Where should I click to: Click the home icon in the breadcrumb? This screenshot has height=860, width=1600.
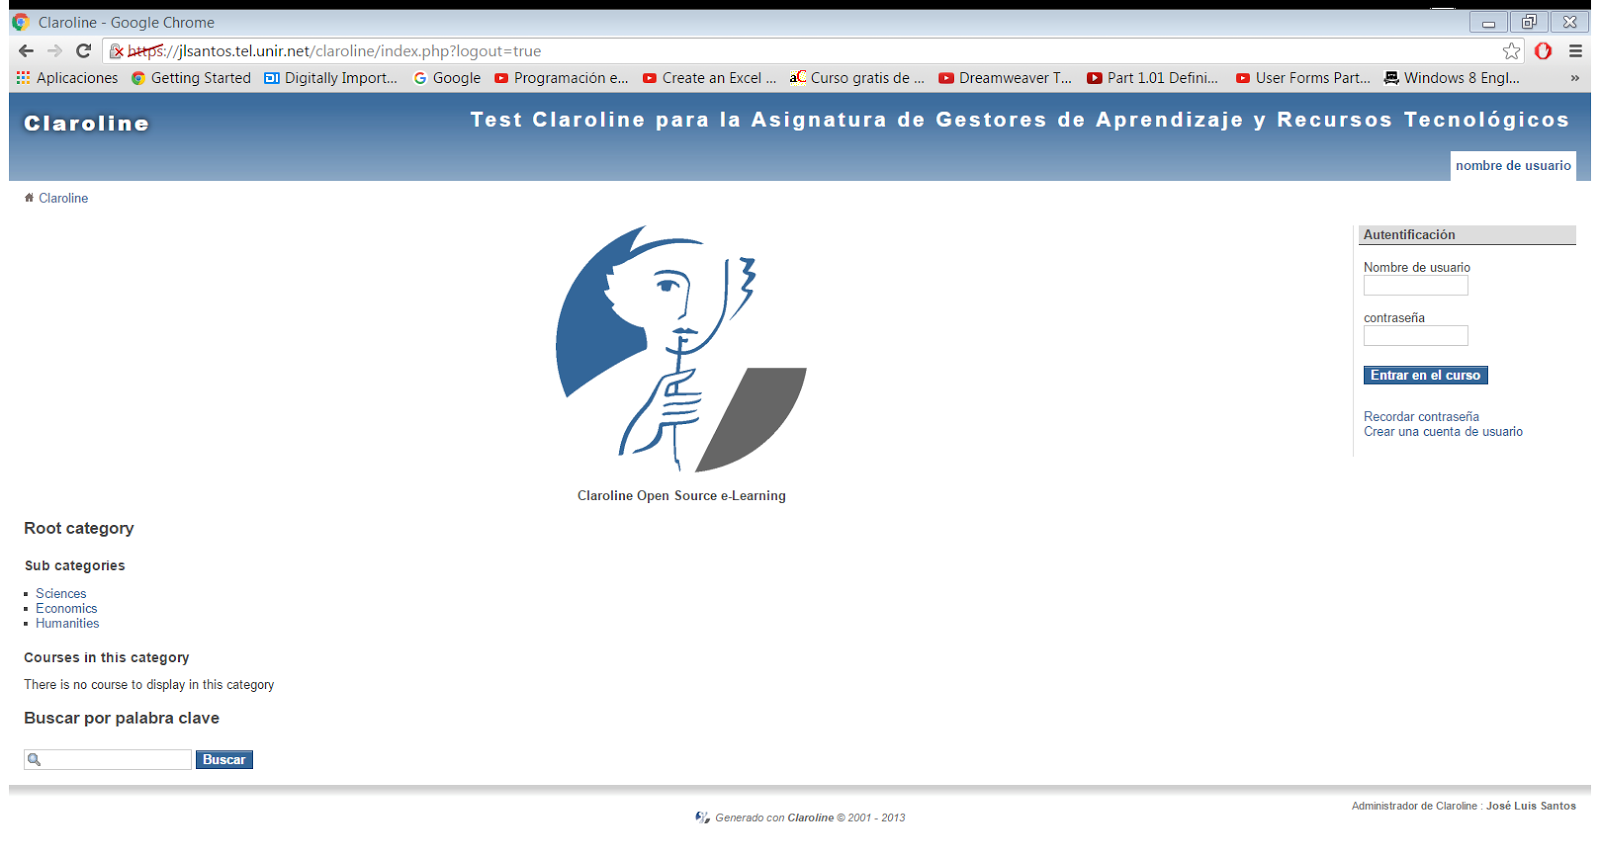click(x=29, y=198)
